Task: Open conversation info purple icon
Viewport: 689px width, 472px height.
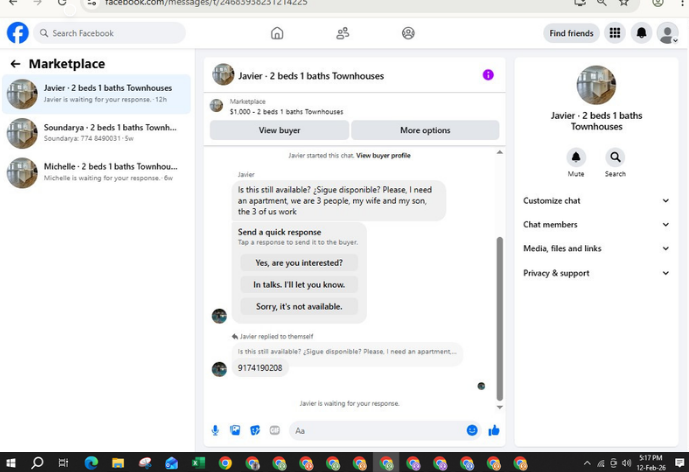Action: [488, 75]
